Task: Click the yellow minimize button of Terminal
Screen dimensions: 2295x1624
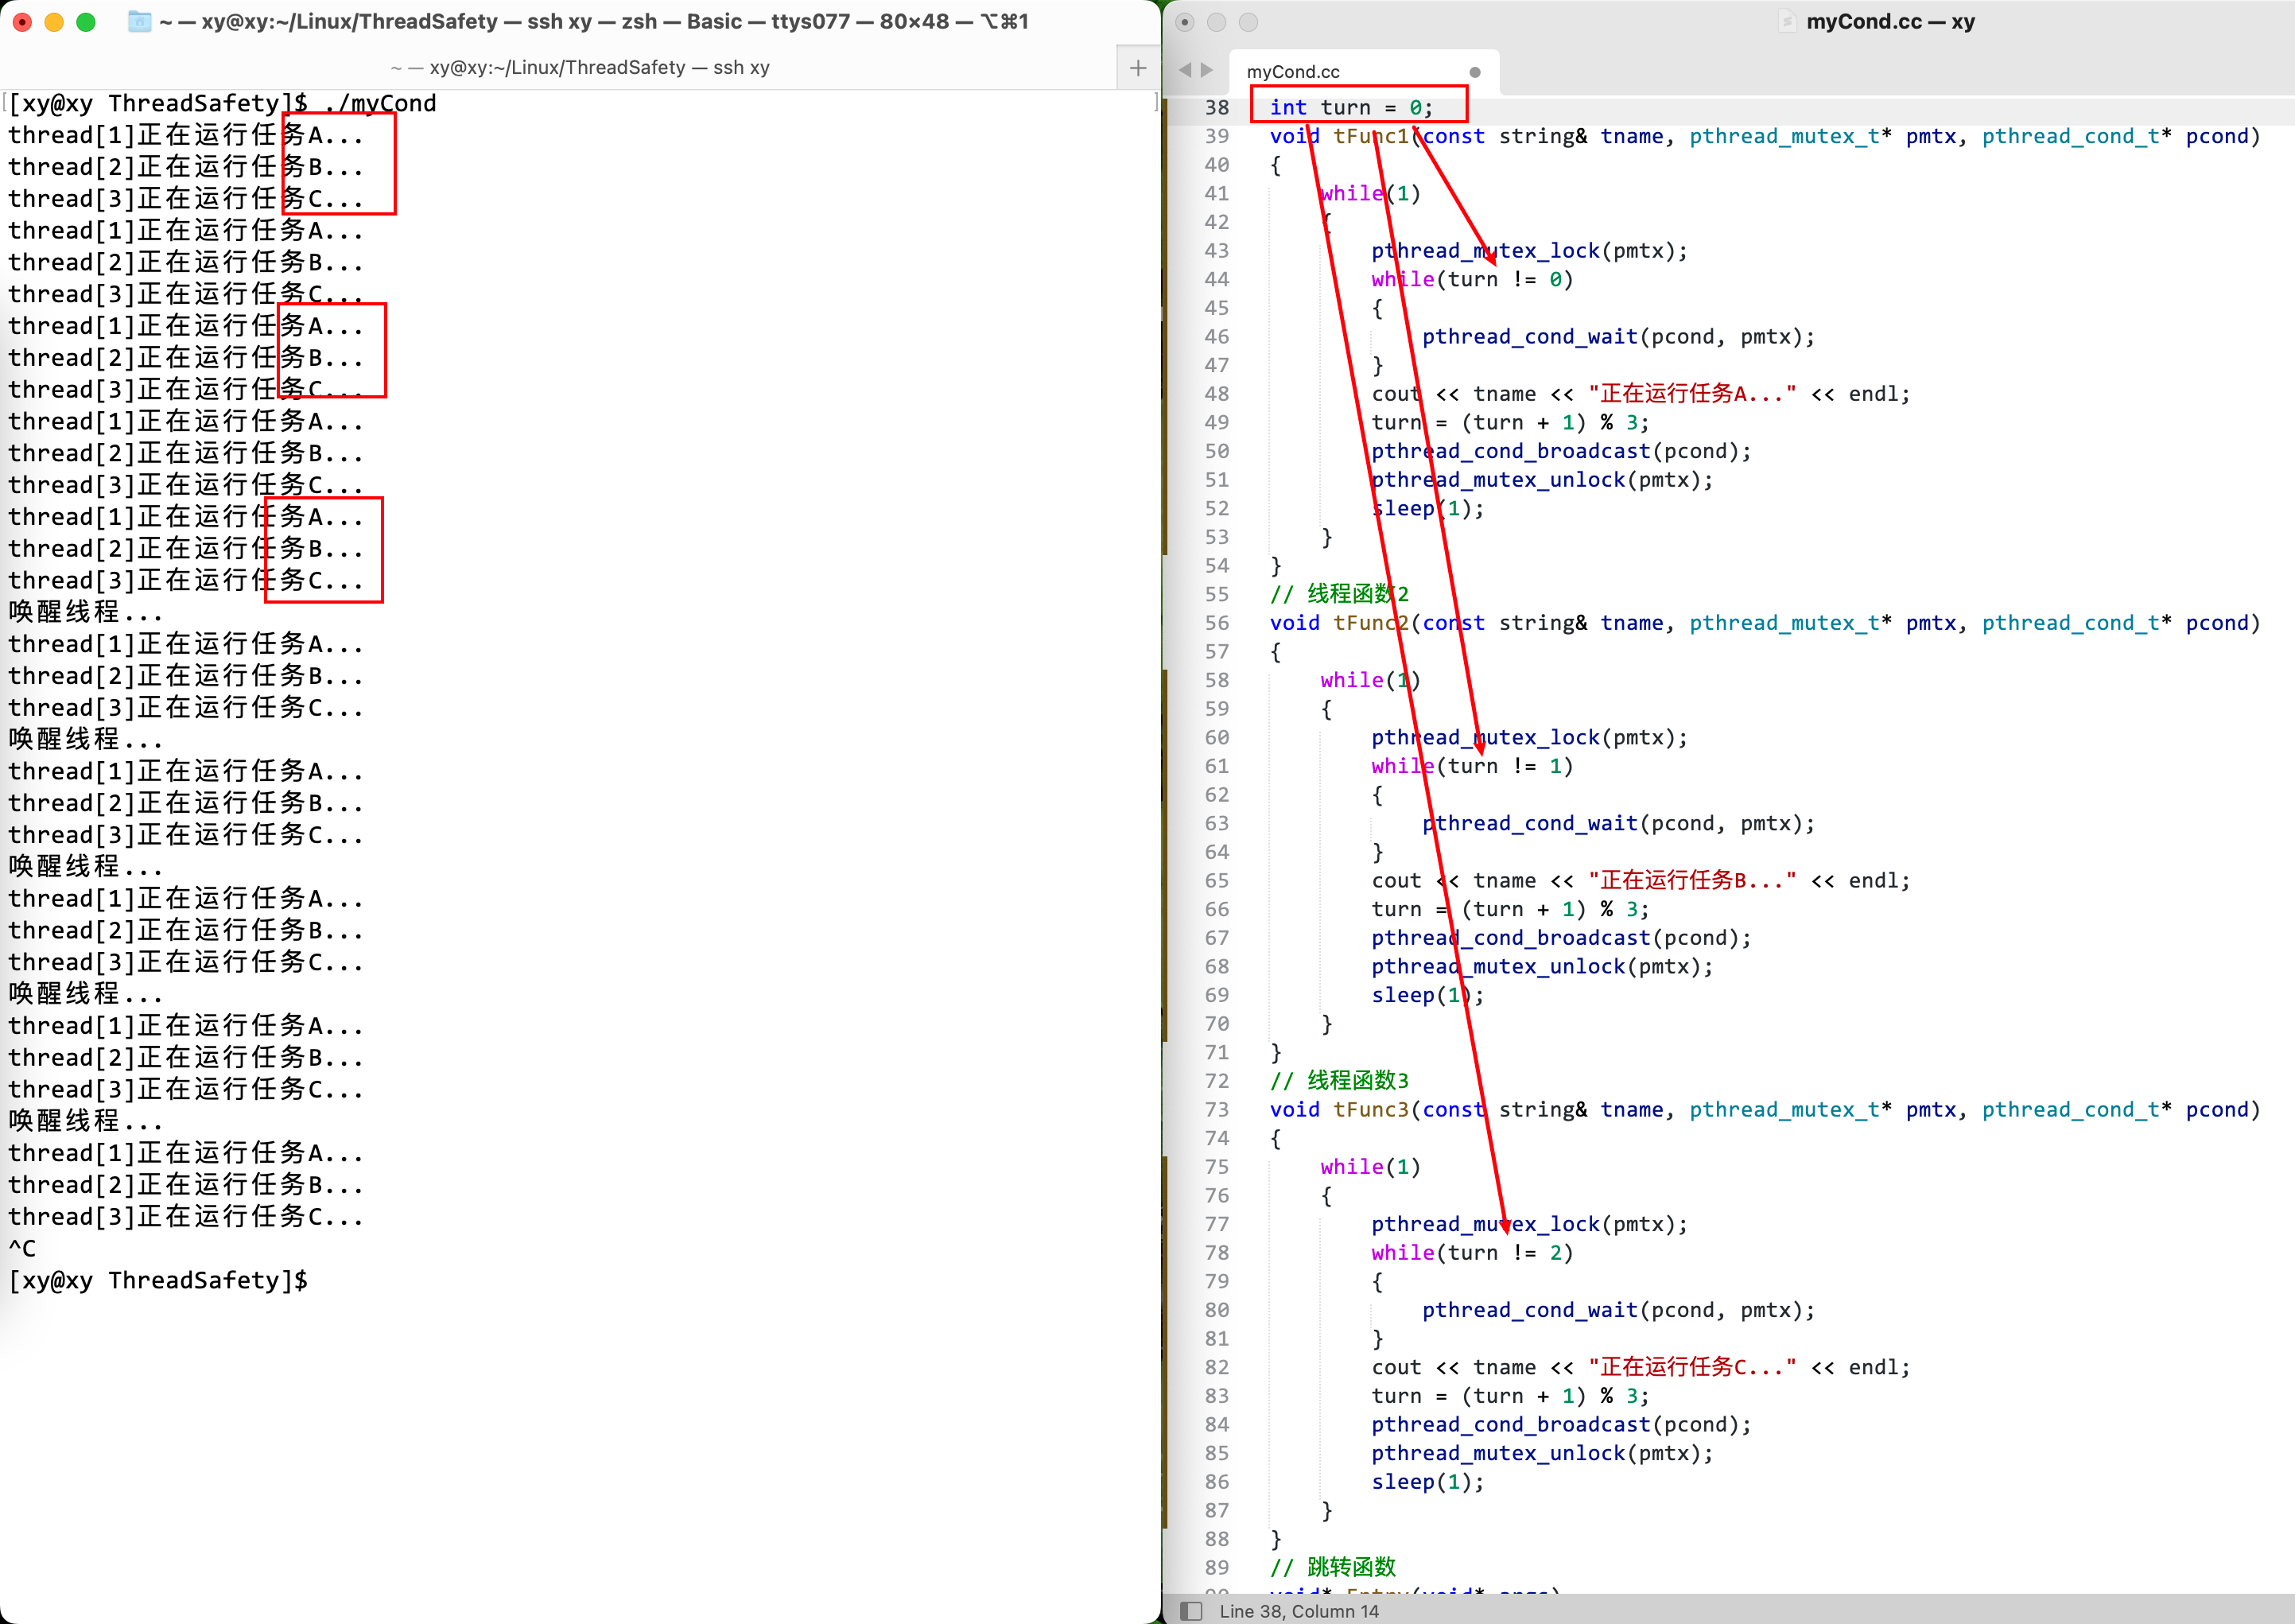Action: pos(54,21)
